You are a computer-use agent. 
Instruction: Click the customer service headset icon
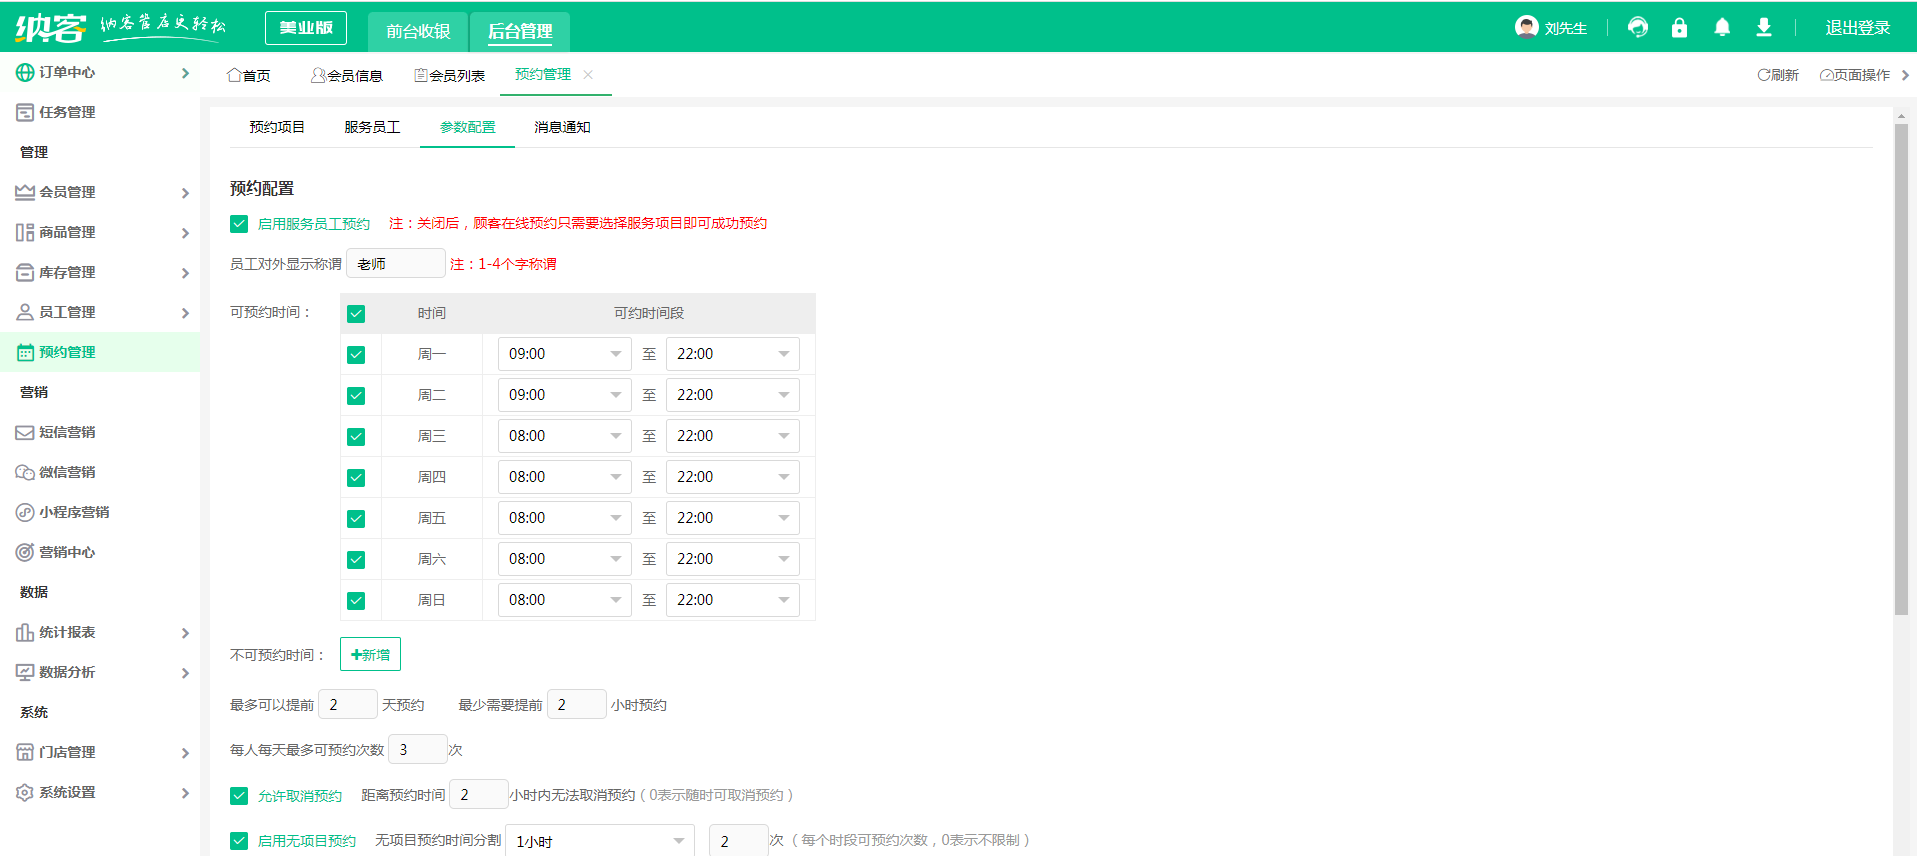[x=1637, y=27]
